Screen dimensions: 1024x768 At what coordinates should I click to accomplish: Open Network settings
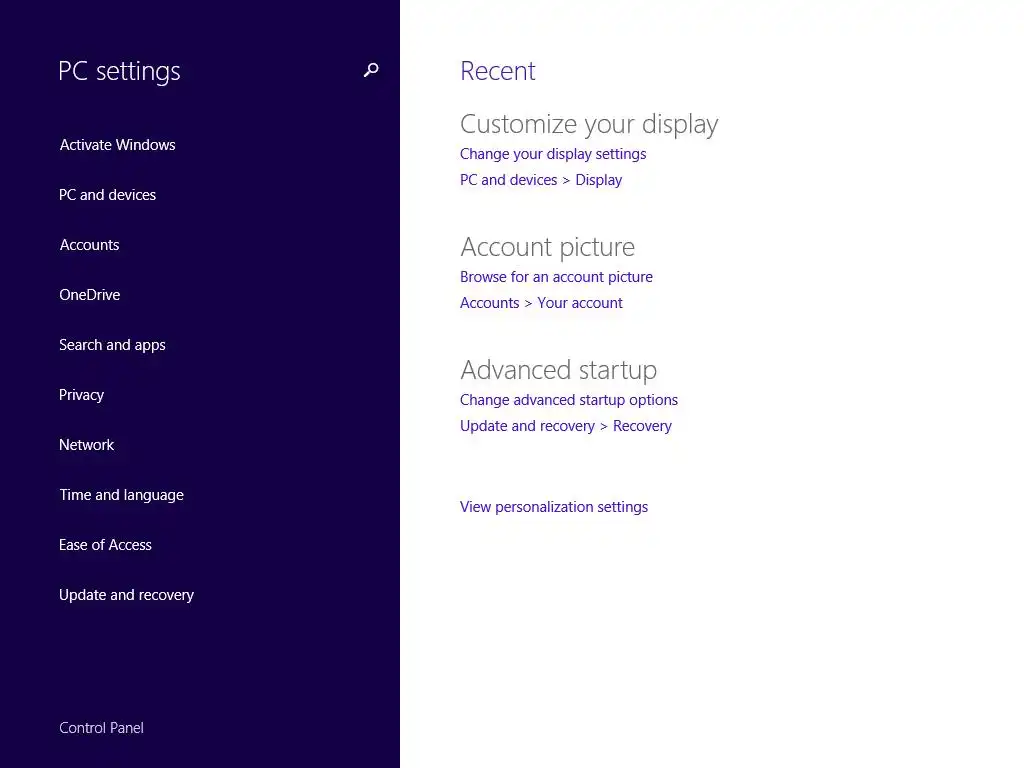(86, 445)
